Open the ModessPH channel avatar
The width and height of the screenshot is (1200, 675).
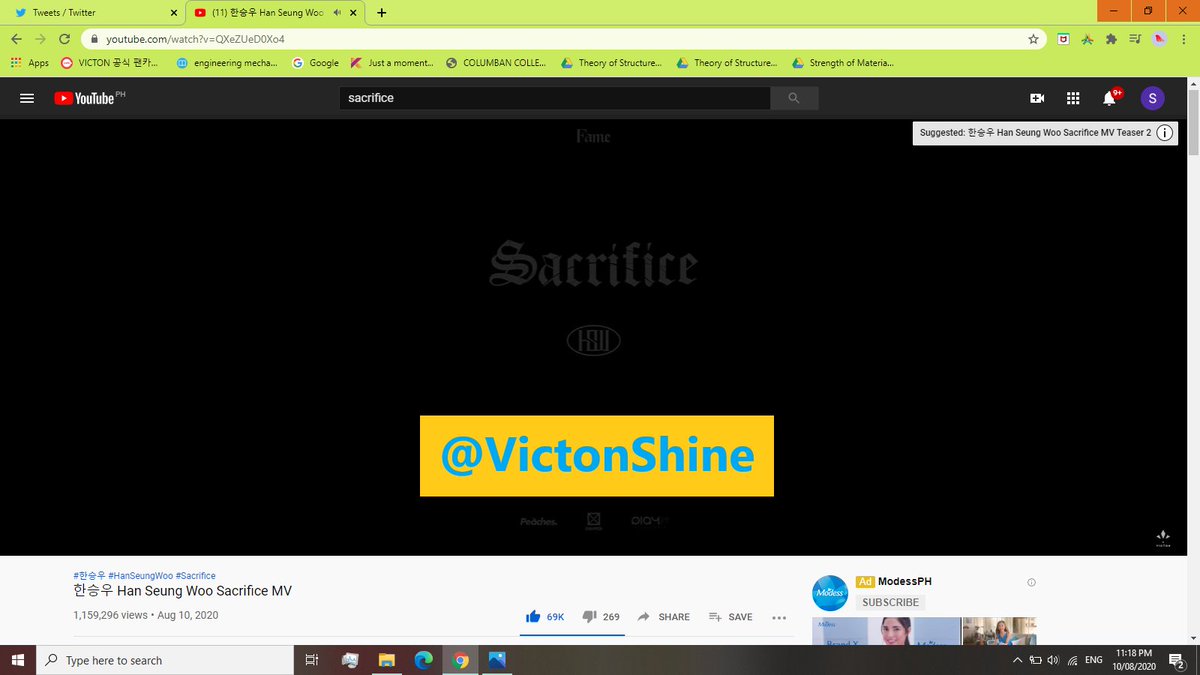830,593
